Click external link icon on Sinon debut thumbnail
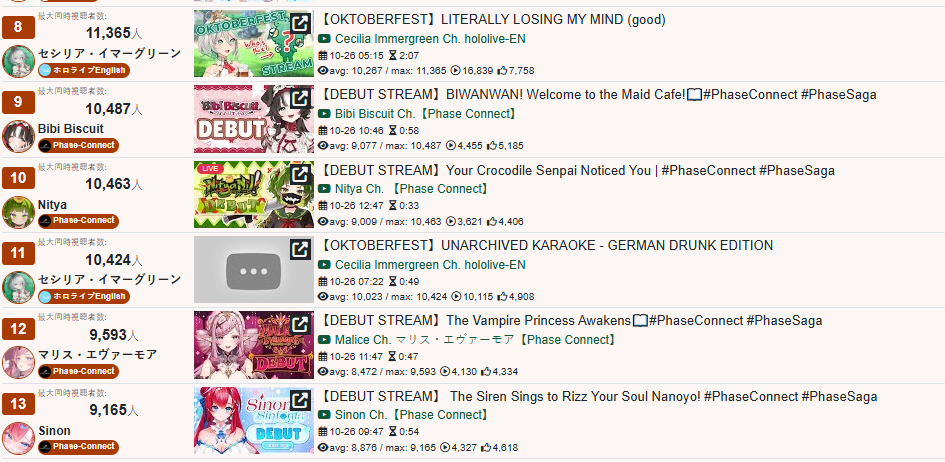Viewport: 945px width, 462px height. coord(300,400)
